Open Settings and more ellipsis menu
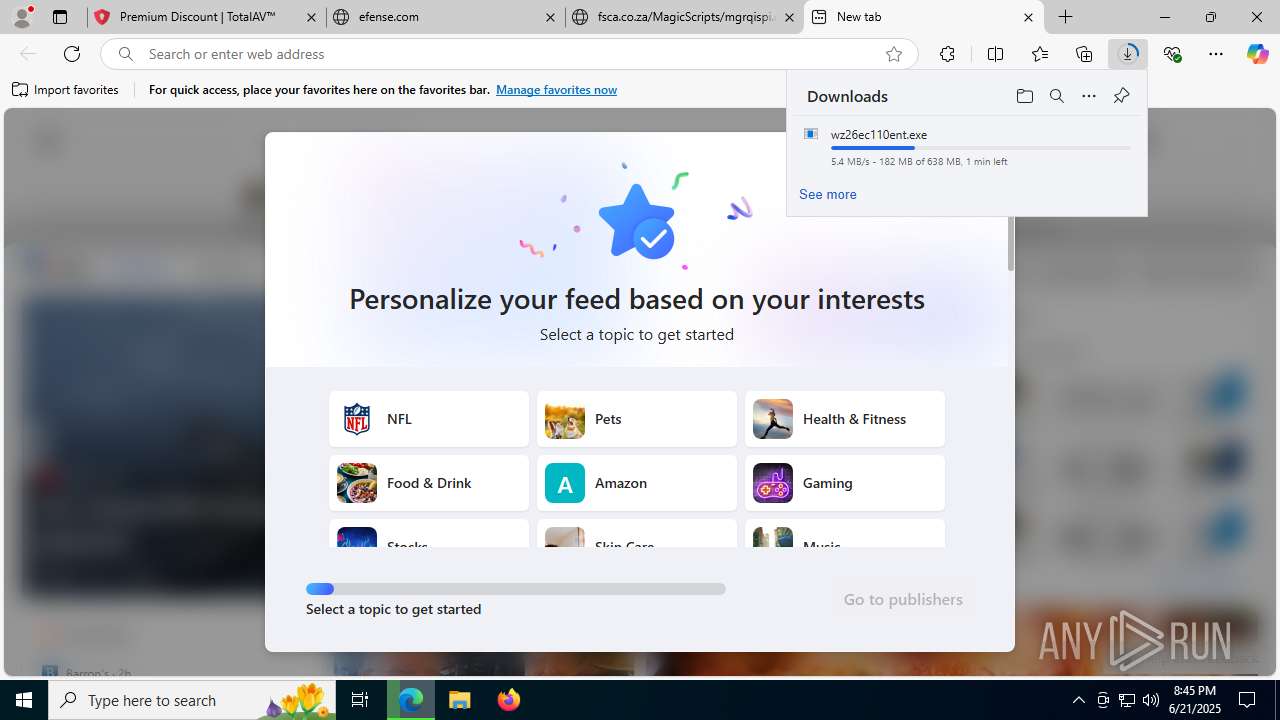The width and height of the screenshot is (1280, 720). coord(1216,54)
